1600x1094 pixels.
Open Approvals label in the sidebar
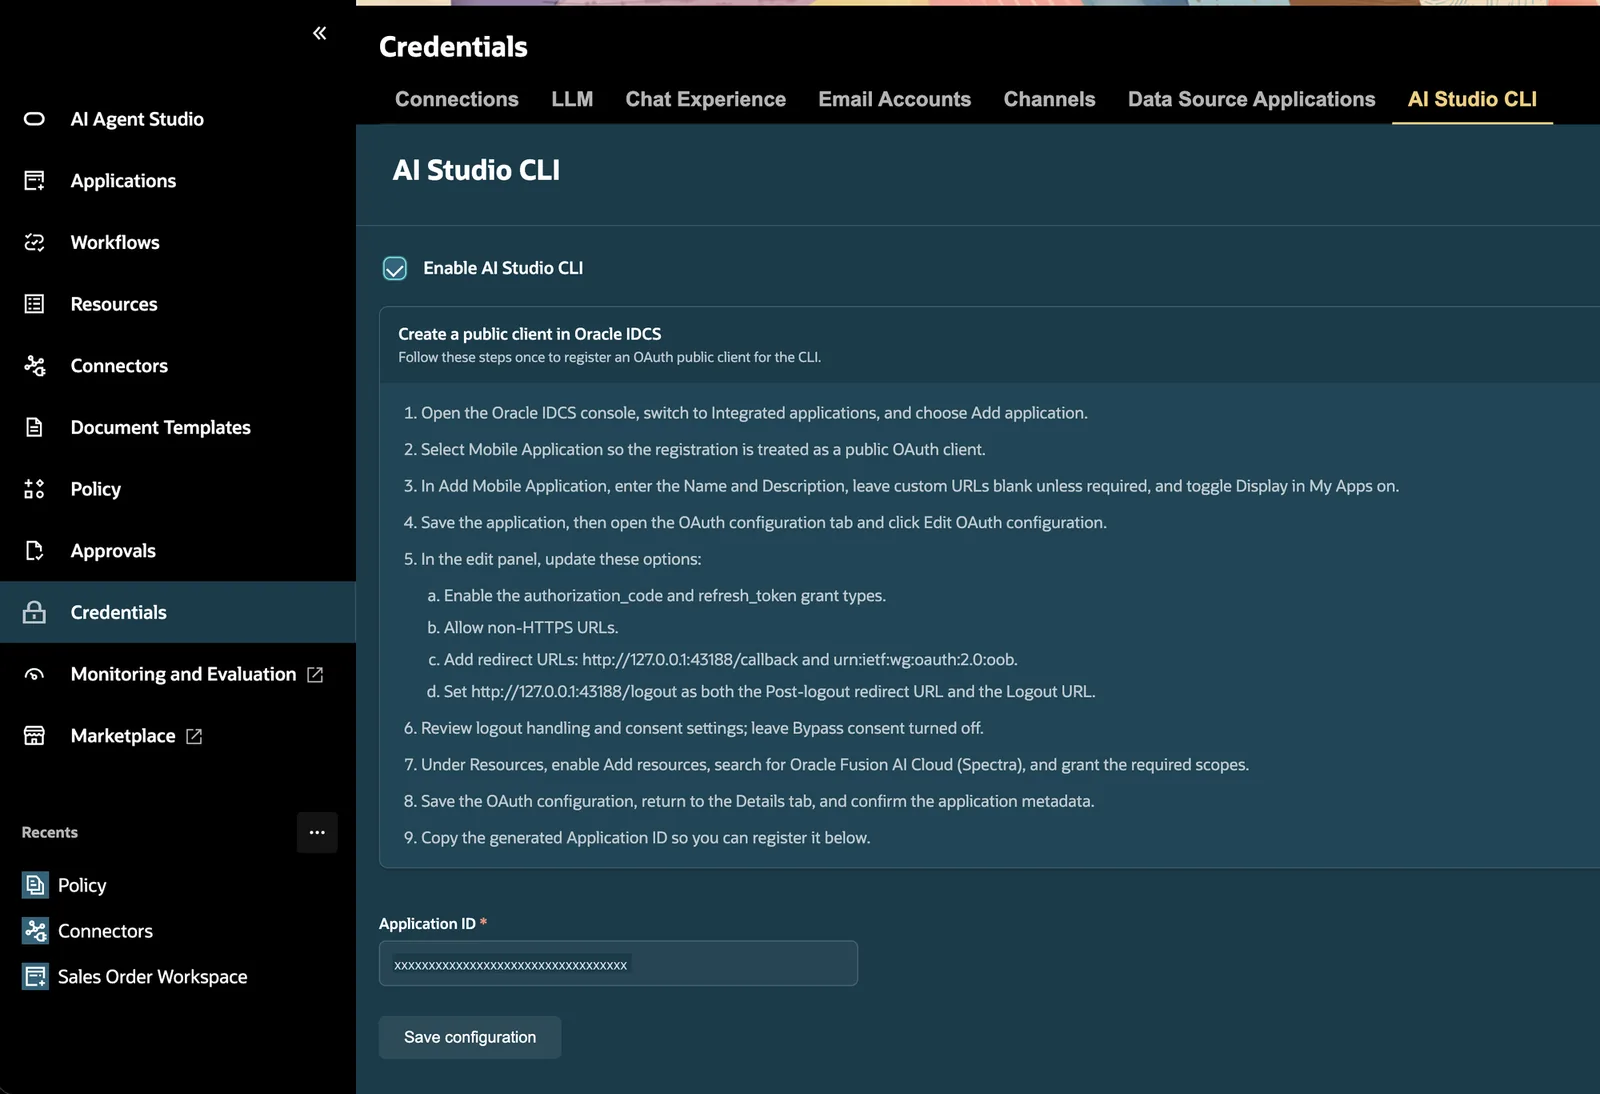[x=113, y=551]
